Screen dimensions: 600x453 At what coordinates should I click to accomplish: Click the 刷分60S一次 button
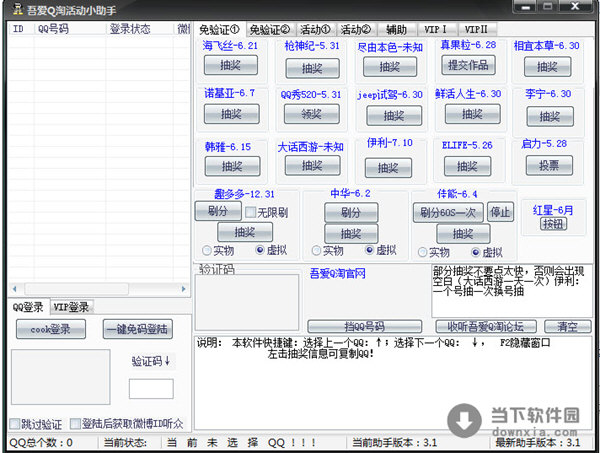click(447, 212)
